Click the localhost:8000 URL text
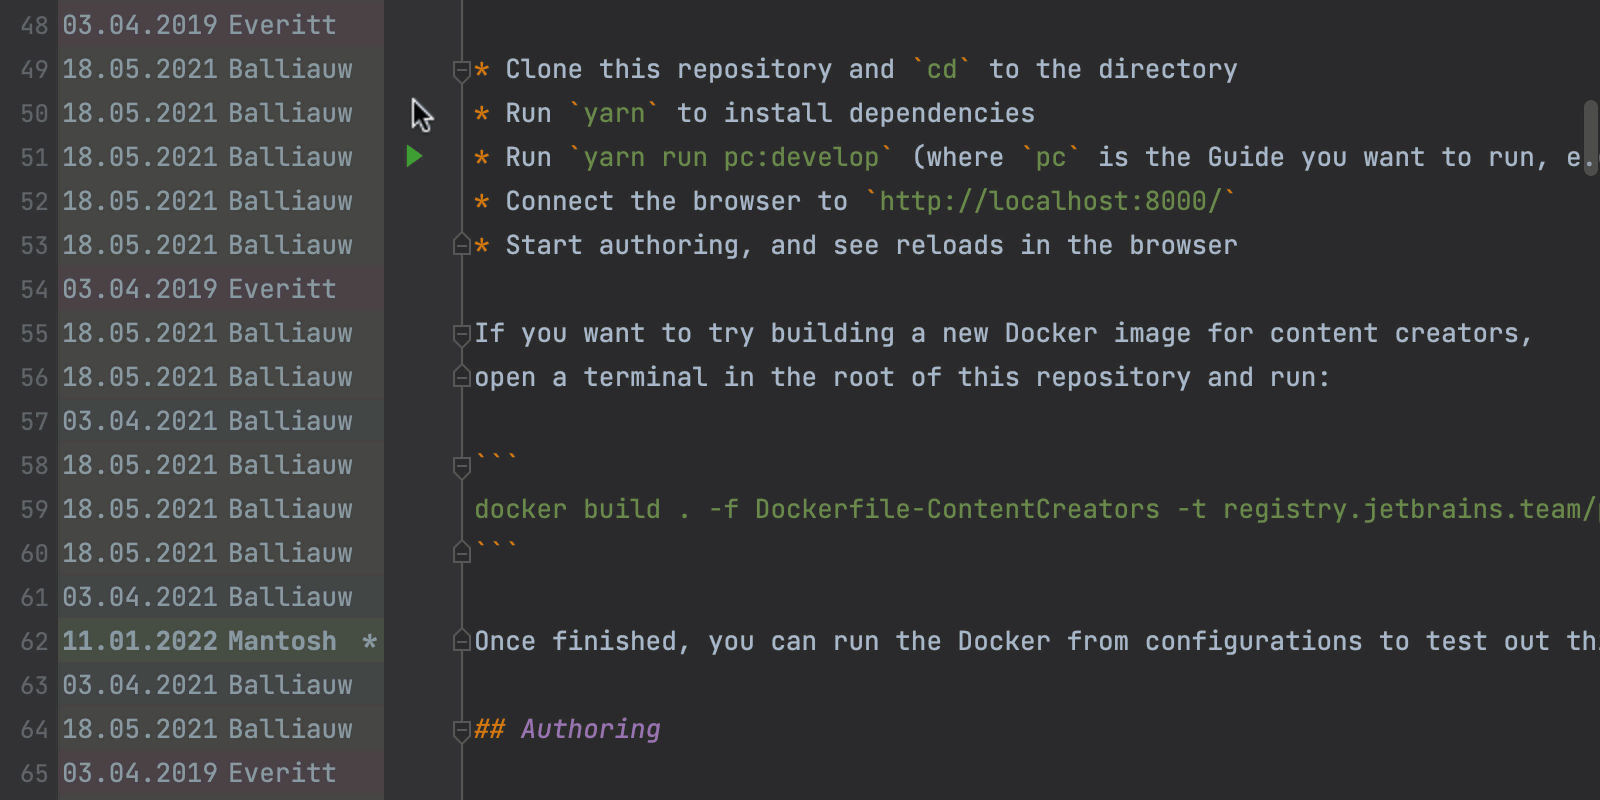 coord(1050,201)
